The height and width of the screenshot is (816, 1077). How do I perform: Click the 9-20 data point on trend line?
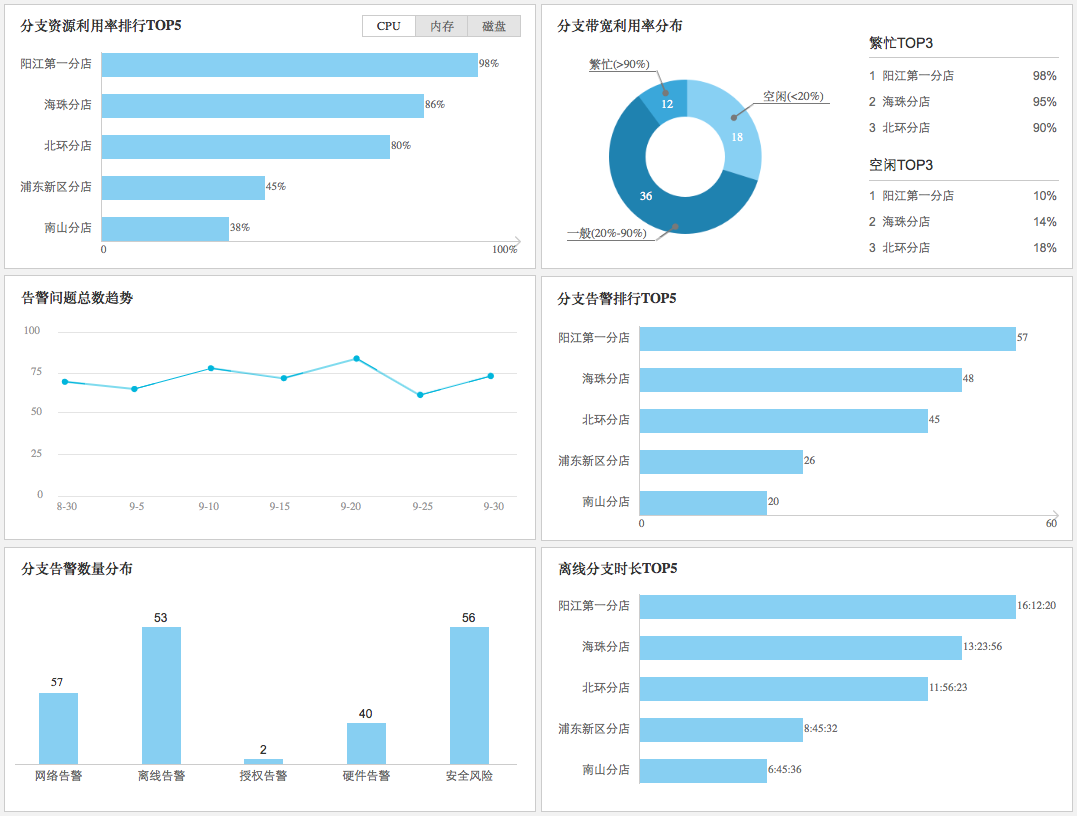[x=356, y=358]
